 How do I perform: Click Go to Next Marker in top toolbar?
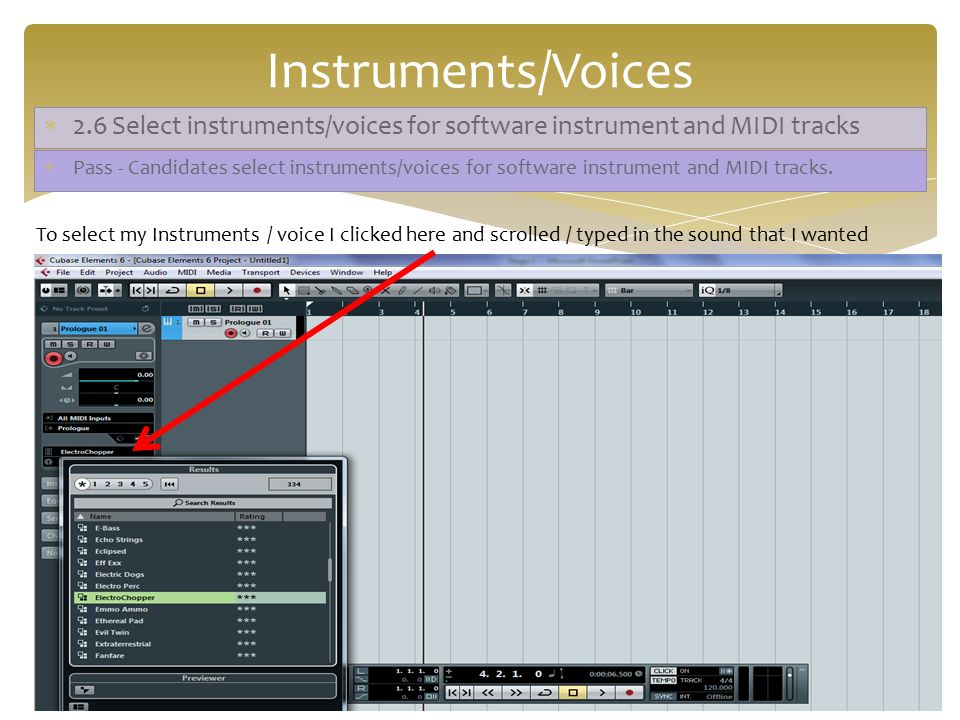pyautogui.click(x=151, y=290)
